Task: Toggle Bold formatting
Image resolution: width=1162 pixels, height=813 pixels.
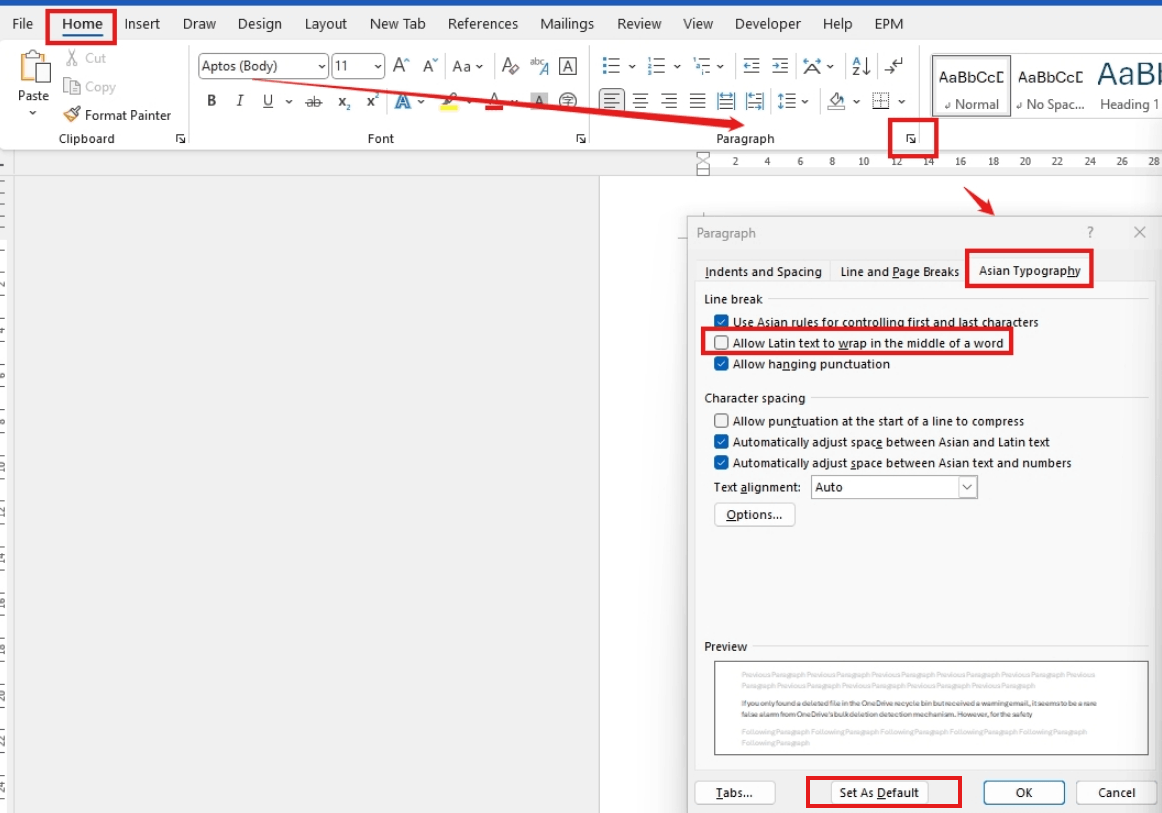Action: (211, 101)
